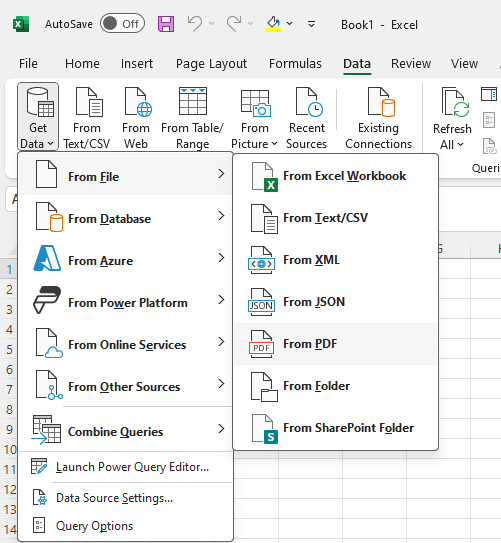Viewport: 501px width, 543px height.
Task: Choose From XML
Action: pyautogui.click(x=335, y=260)
